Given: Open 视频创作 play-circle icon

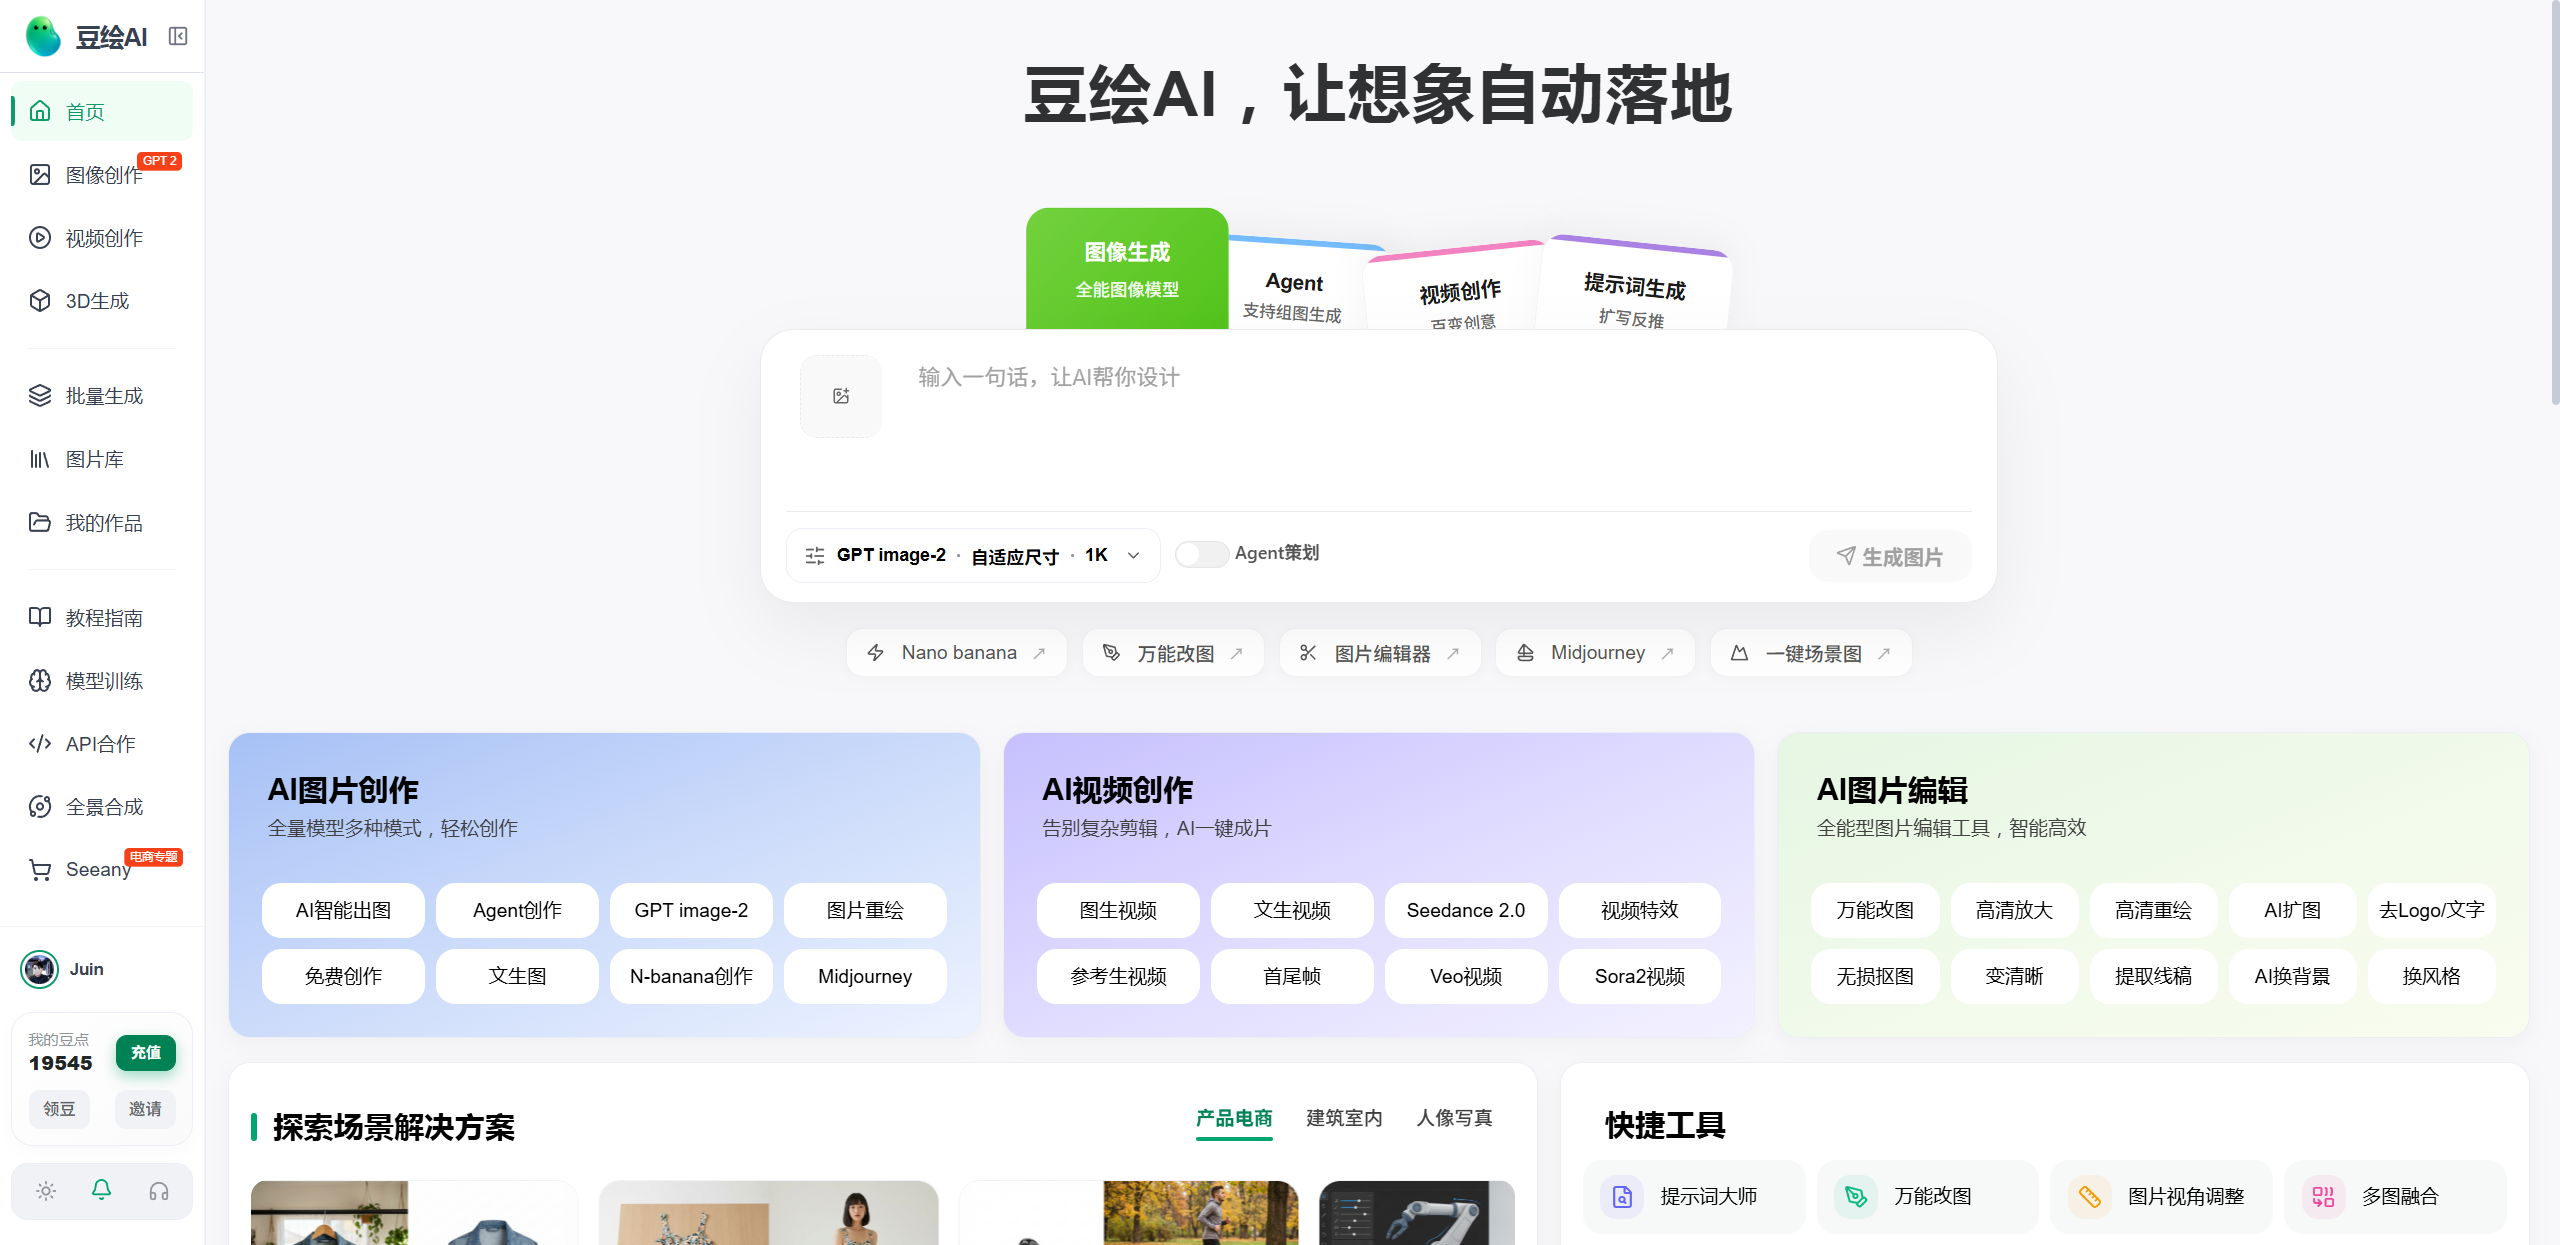Looking at the screenshot, I should pos(40,238).
